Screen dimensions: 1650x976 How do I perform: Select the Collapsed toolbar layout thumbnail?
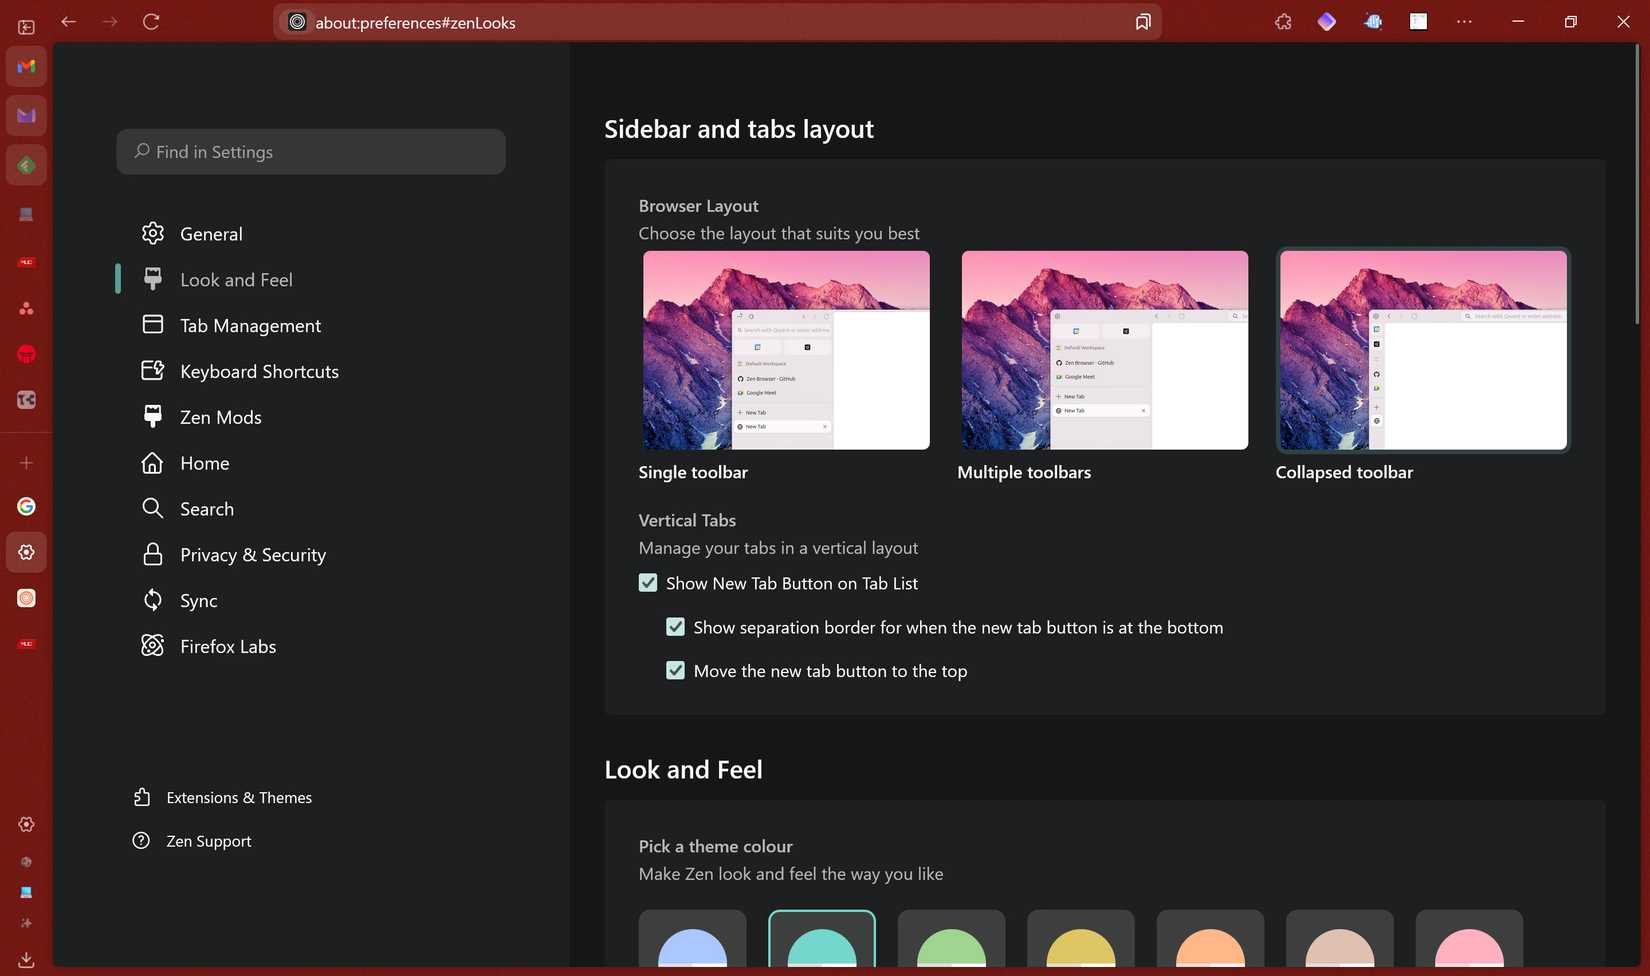click(x=1422, y=350)
